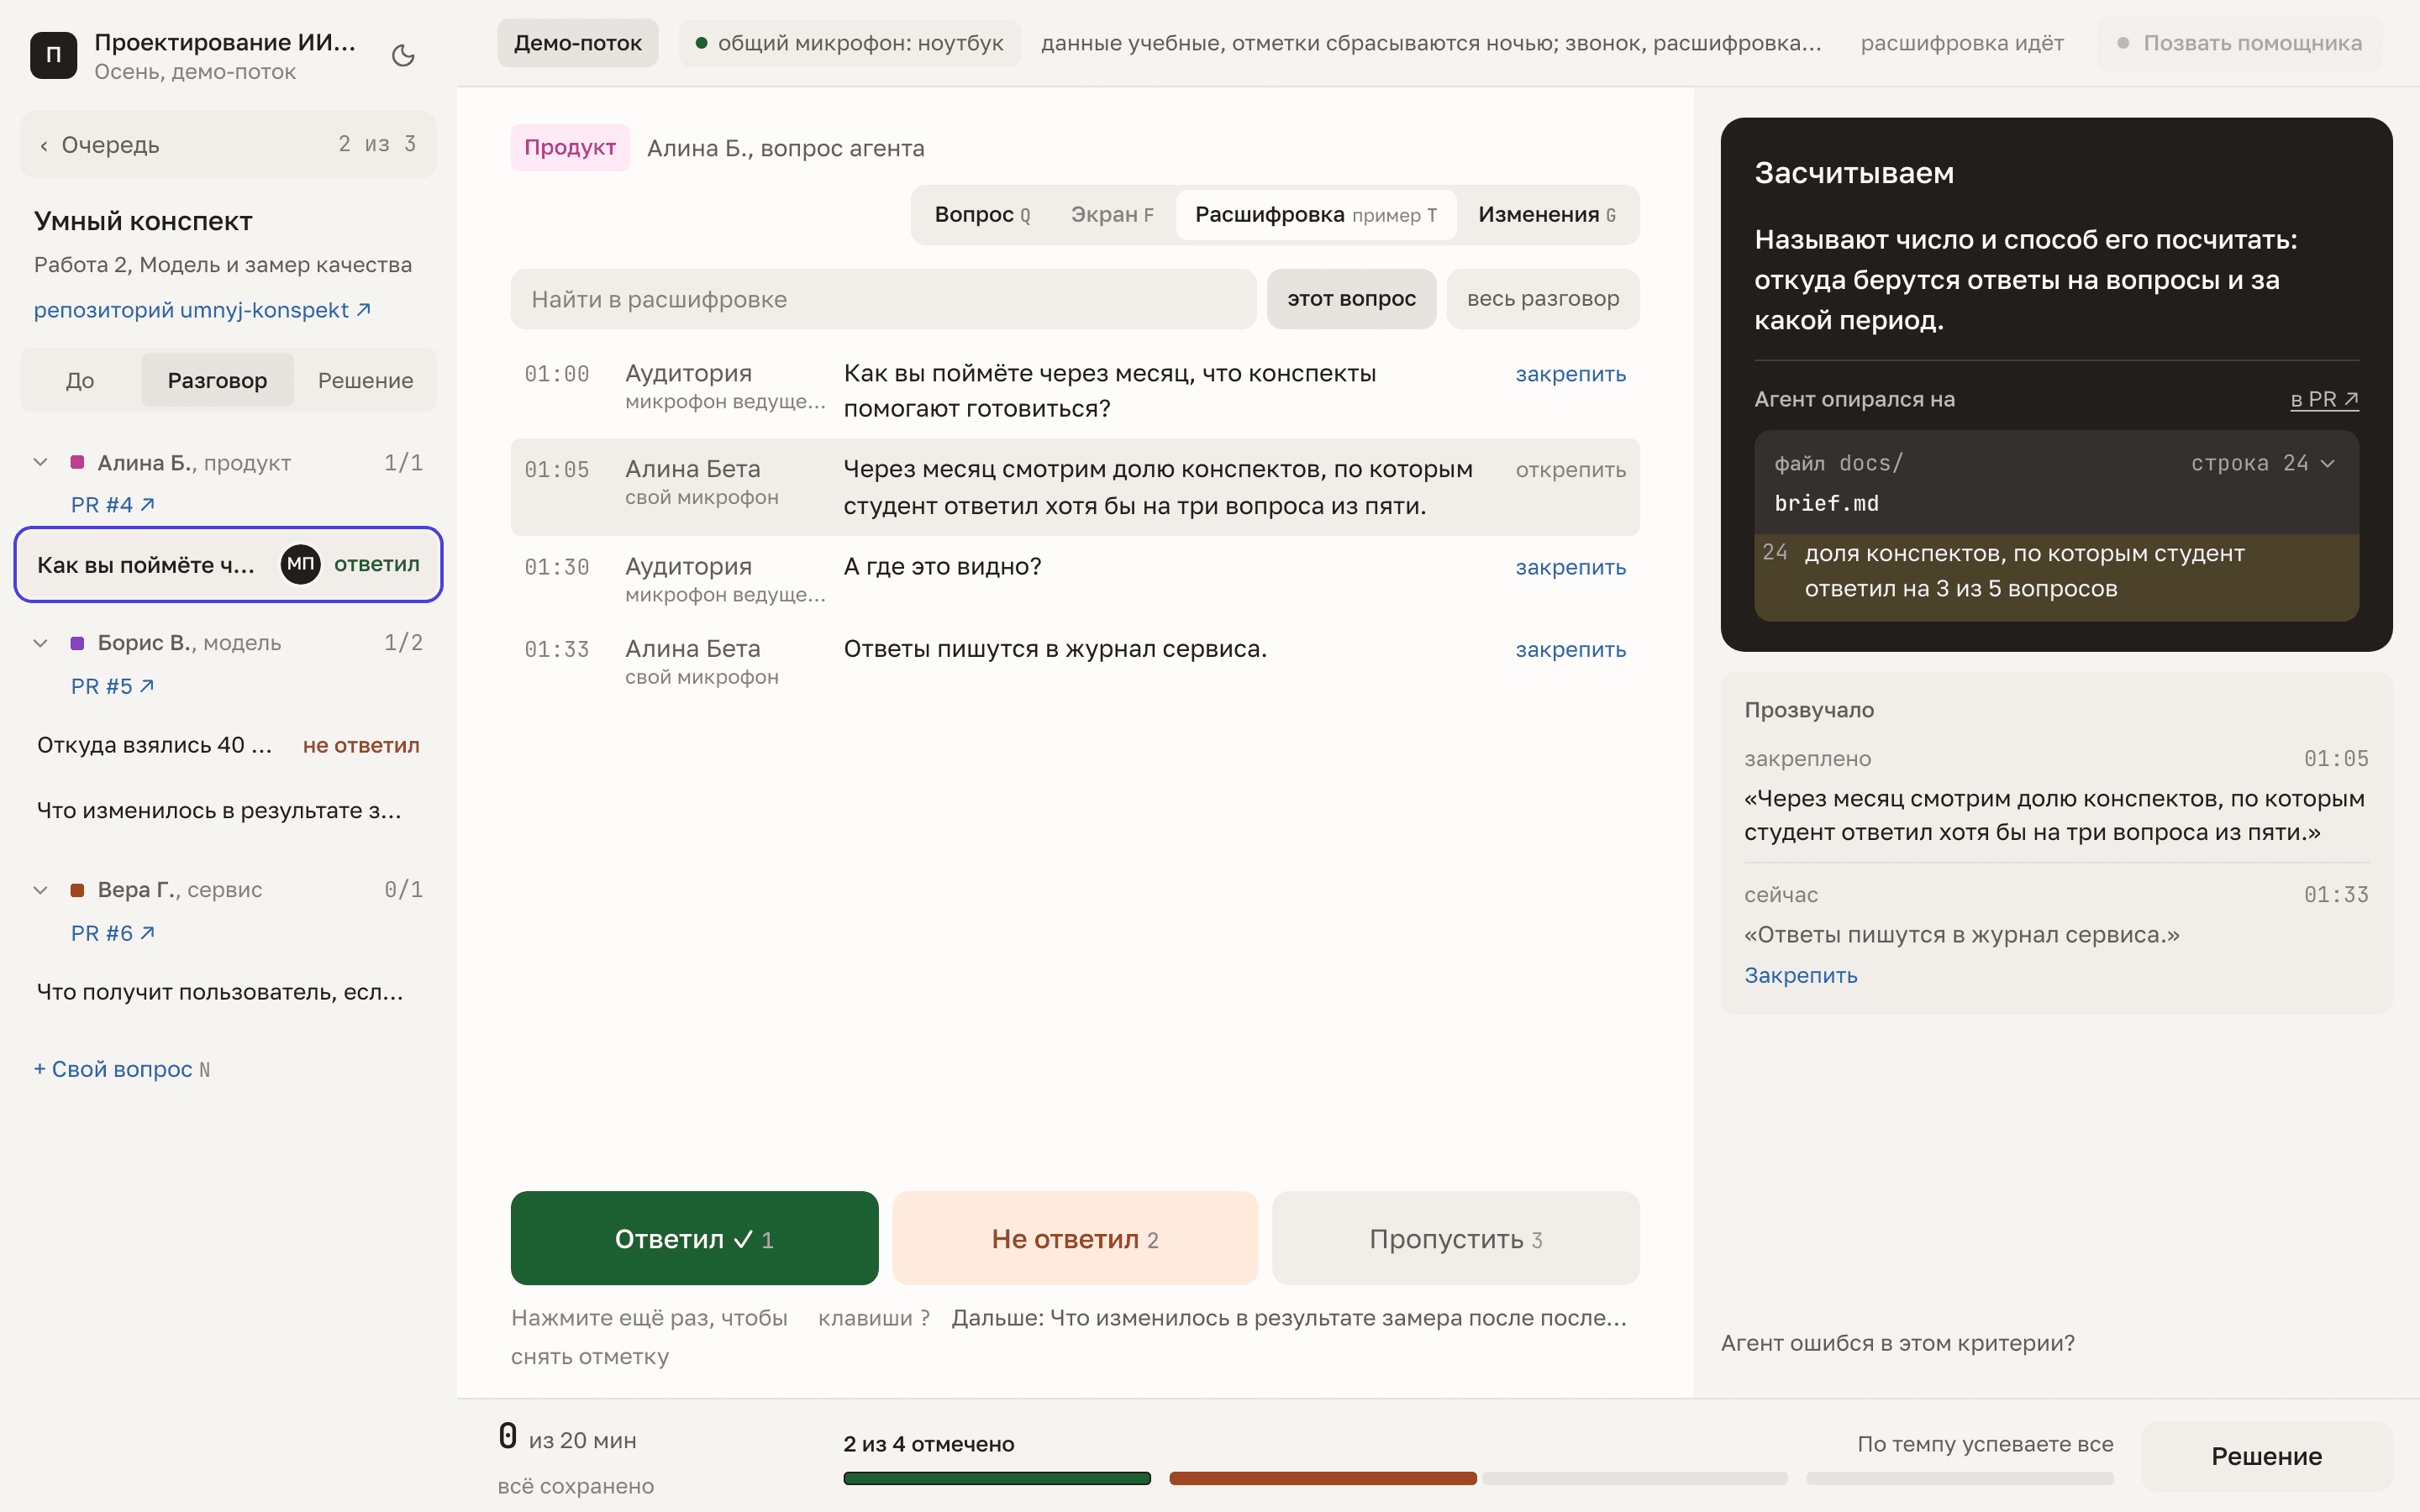Image resolution: width=2420 pixels, height=1512 pixels.
Task: Open PR #5 link
Action: coord(112,686)
